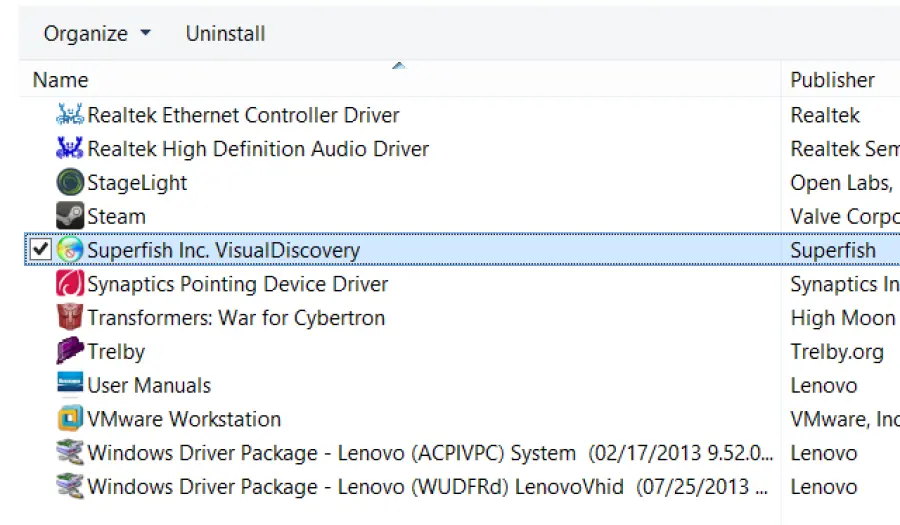Select the VMware Workstation entry
Screen dimensions: 900x525
[184, 419]
